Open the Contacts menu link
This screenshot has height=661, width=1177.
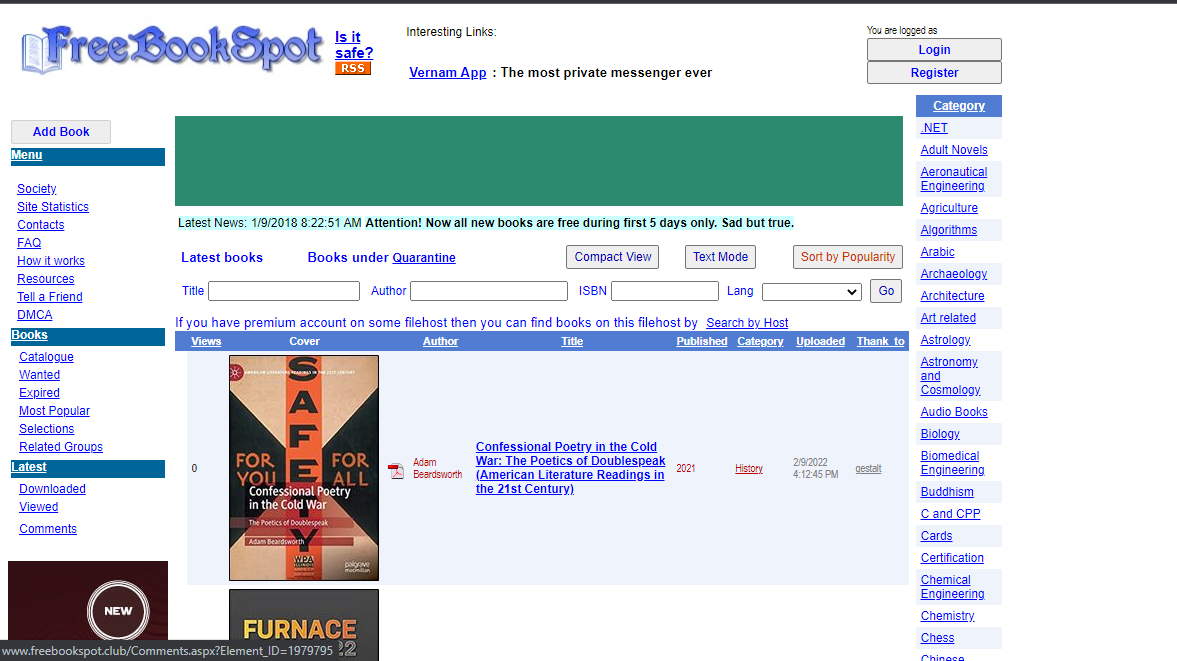pyautogui.click(x=41, y=225)
